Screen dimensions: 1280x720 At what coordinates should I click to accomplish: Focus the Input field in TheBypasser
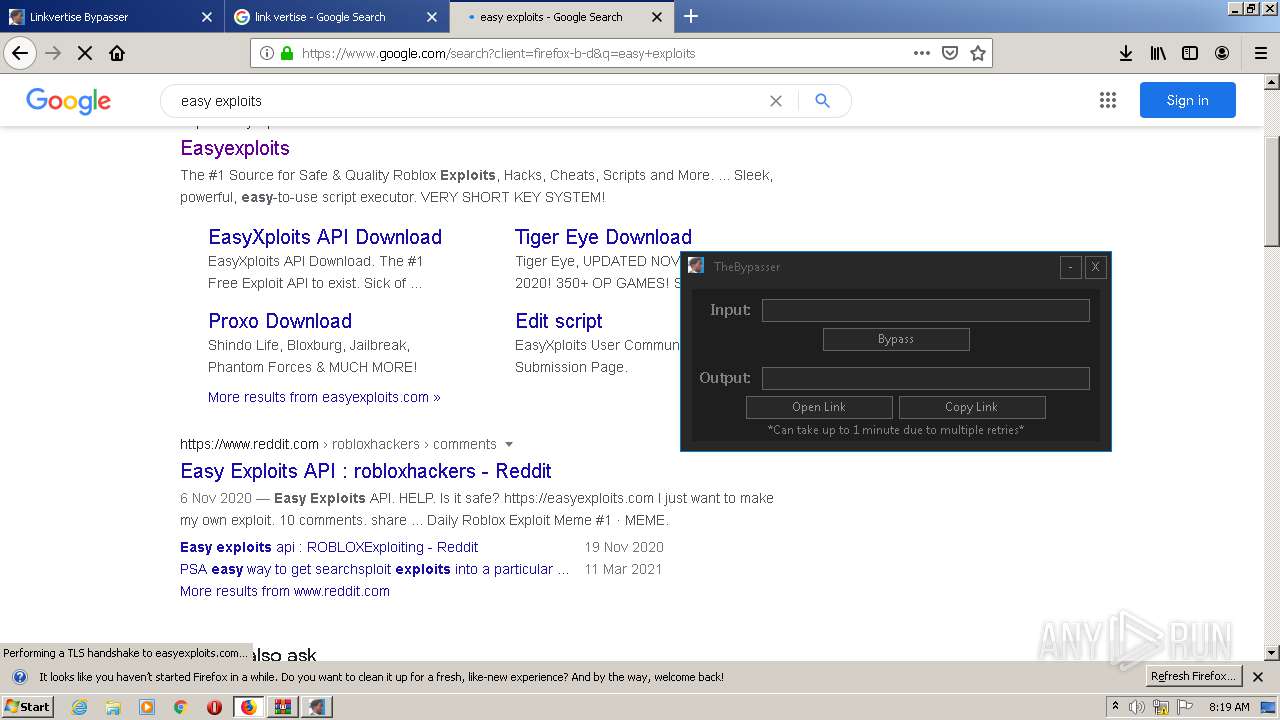click(926, 310)
